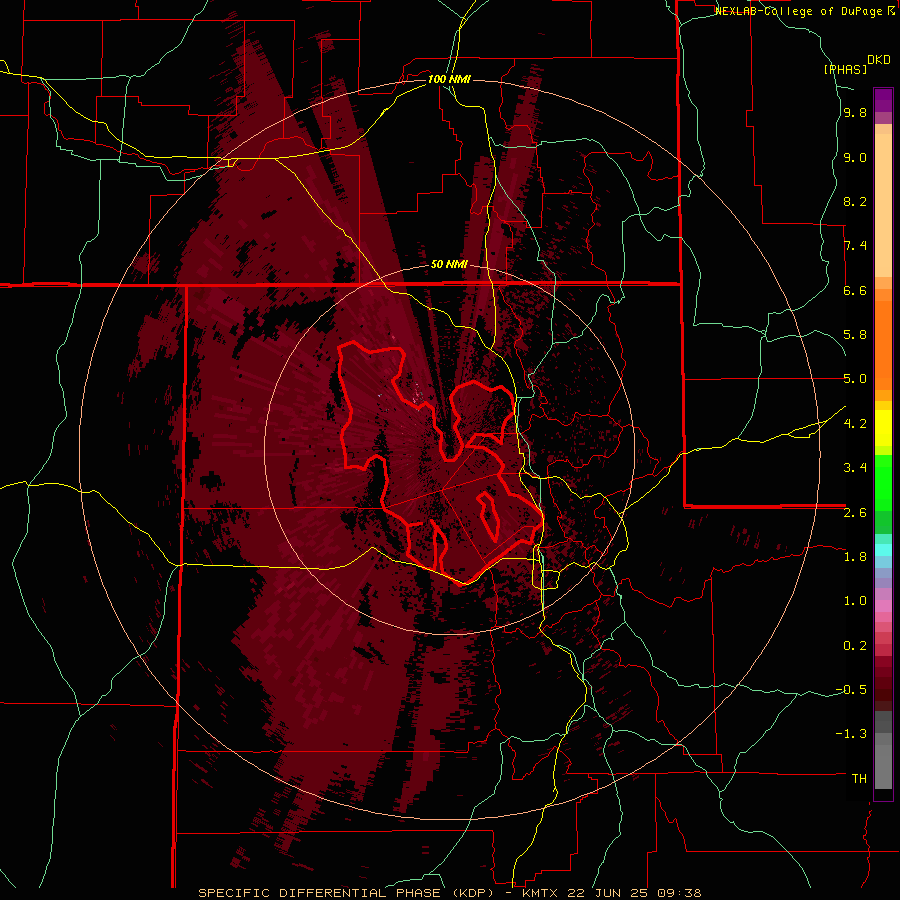This screenshot has height=900, width=900.
Task: Click the 9.0 value on the scale
Action: [x=855, y=157]
